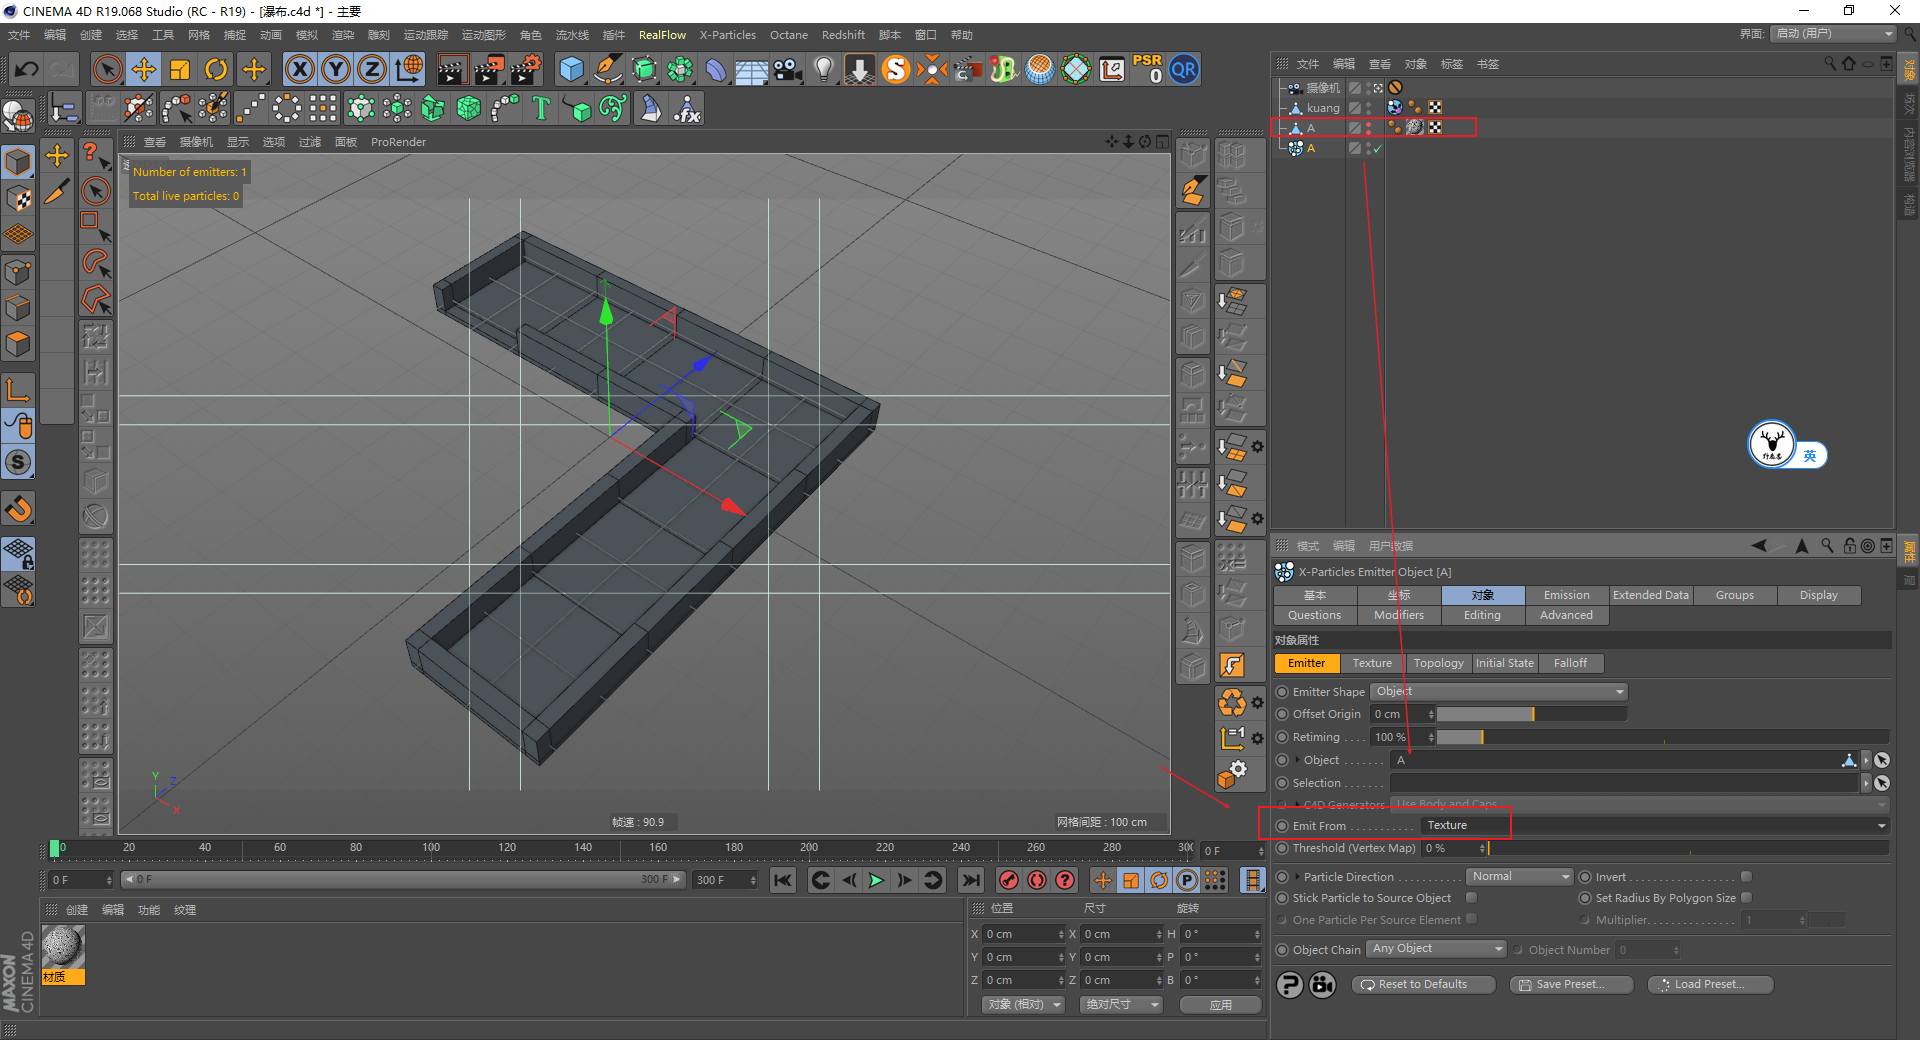Toggle Emit From keyframe circle
This screenshot has height=1040, width=1920.
1282,826
